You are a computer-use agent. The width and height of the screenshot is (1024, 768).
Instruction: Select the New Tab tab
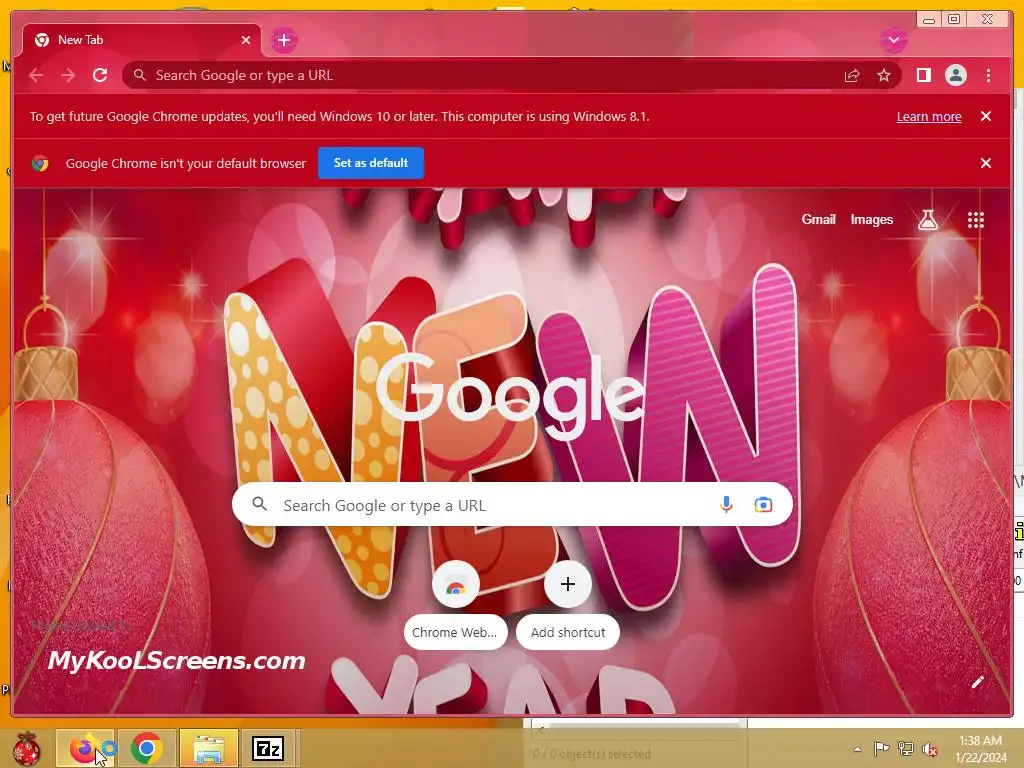point(142,40)
